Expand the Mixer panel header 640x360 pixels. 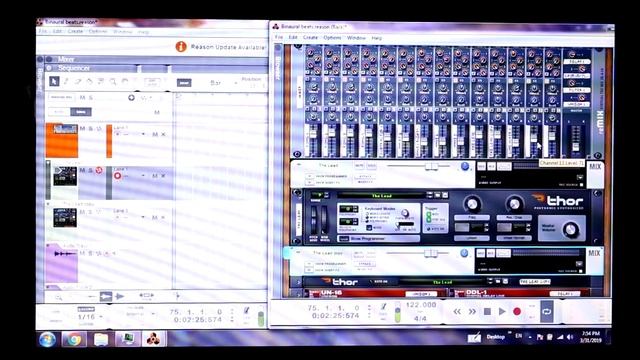point(50,59)
